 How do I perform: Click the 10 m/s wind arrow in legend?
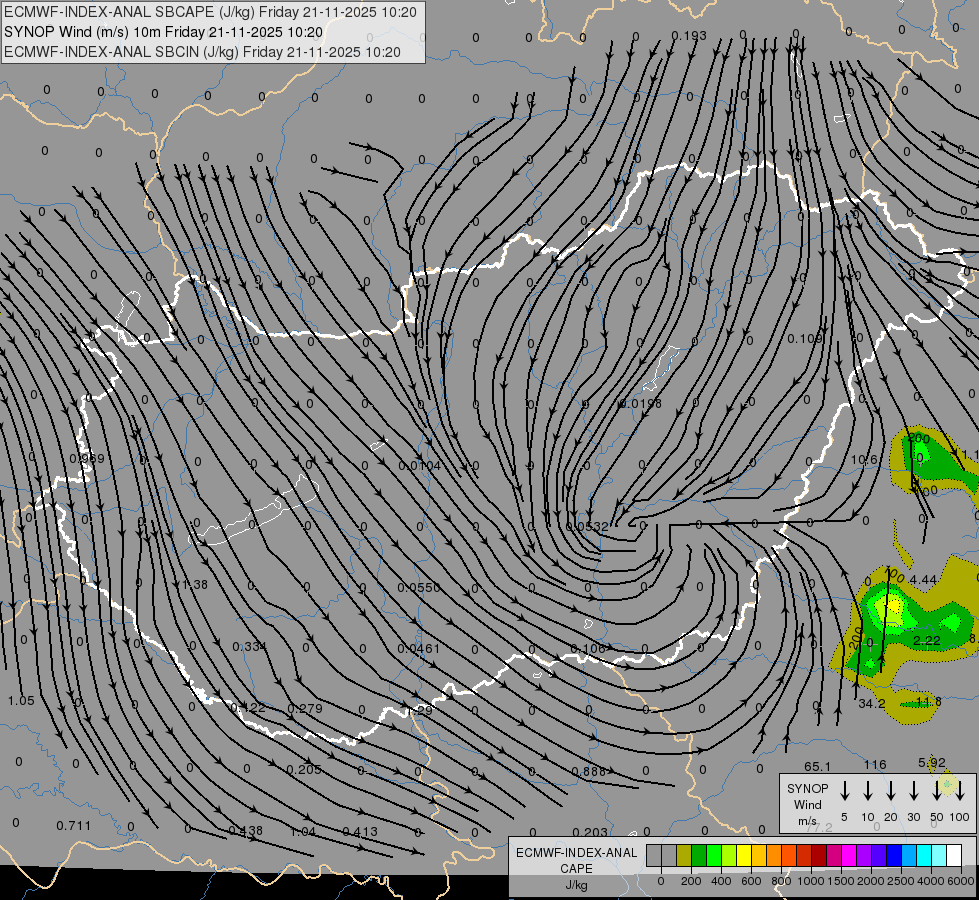[867, 791]
